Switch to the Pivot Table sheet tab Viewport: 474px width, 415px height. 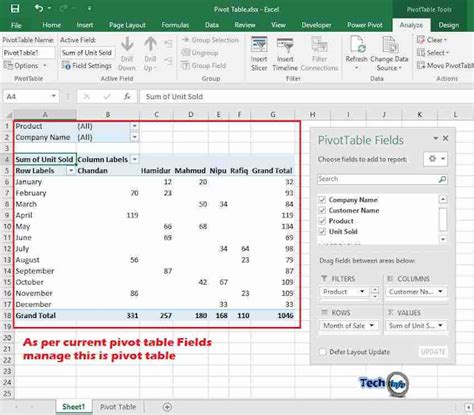(118, 407)
